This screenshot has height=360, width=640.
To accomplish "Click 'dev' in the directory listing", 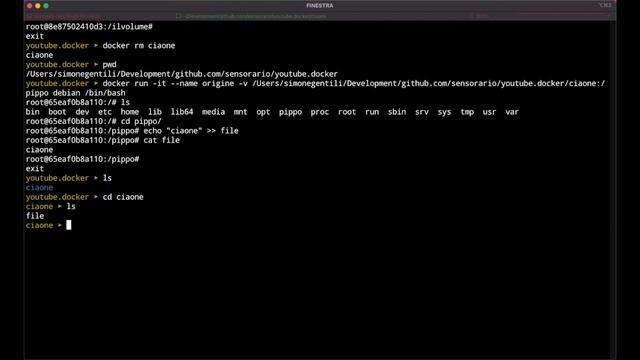I will (82, 112).
